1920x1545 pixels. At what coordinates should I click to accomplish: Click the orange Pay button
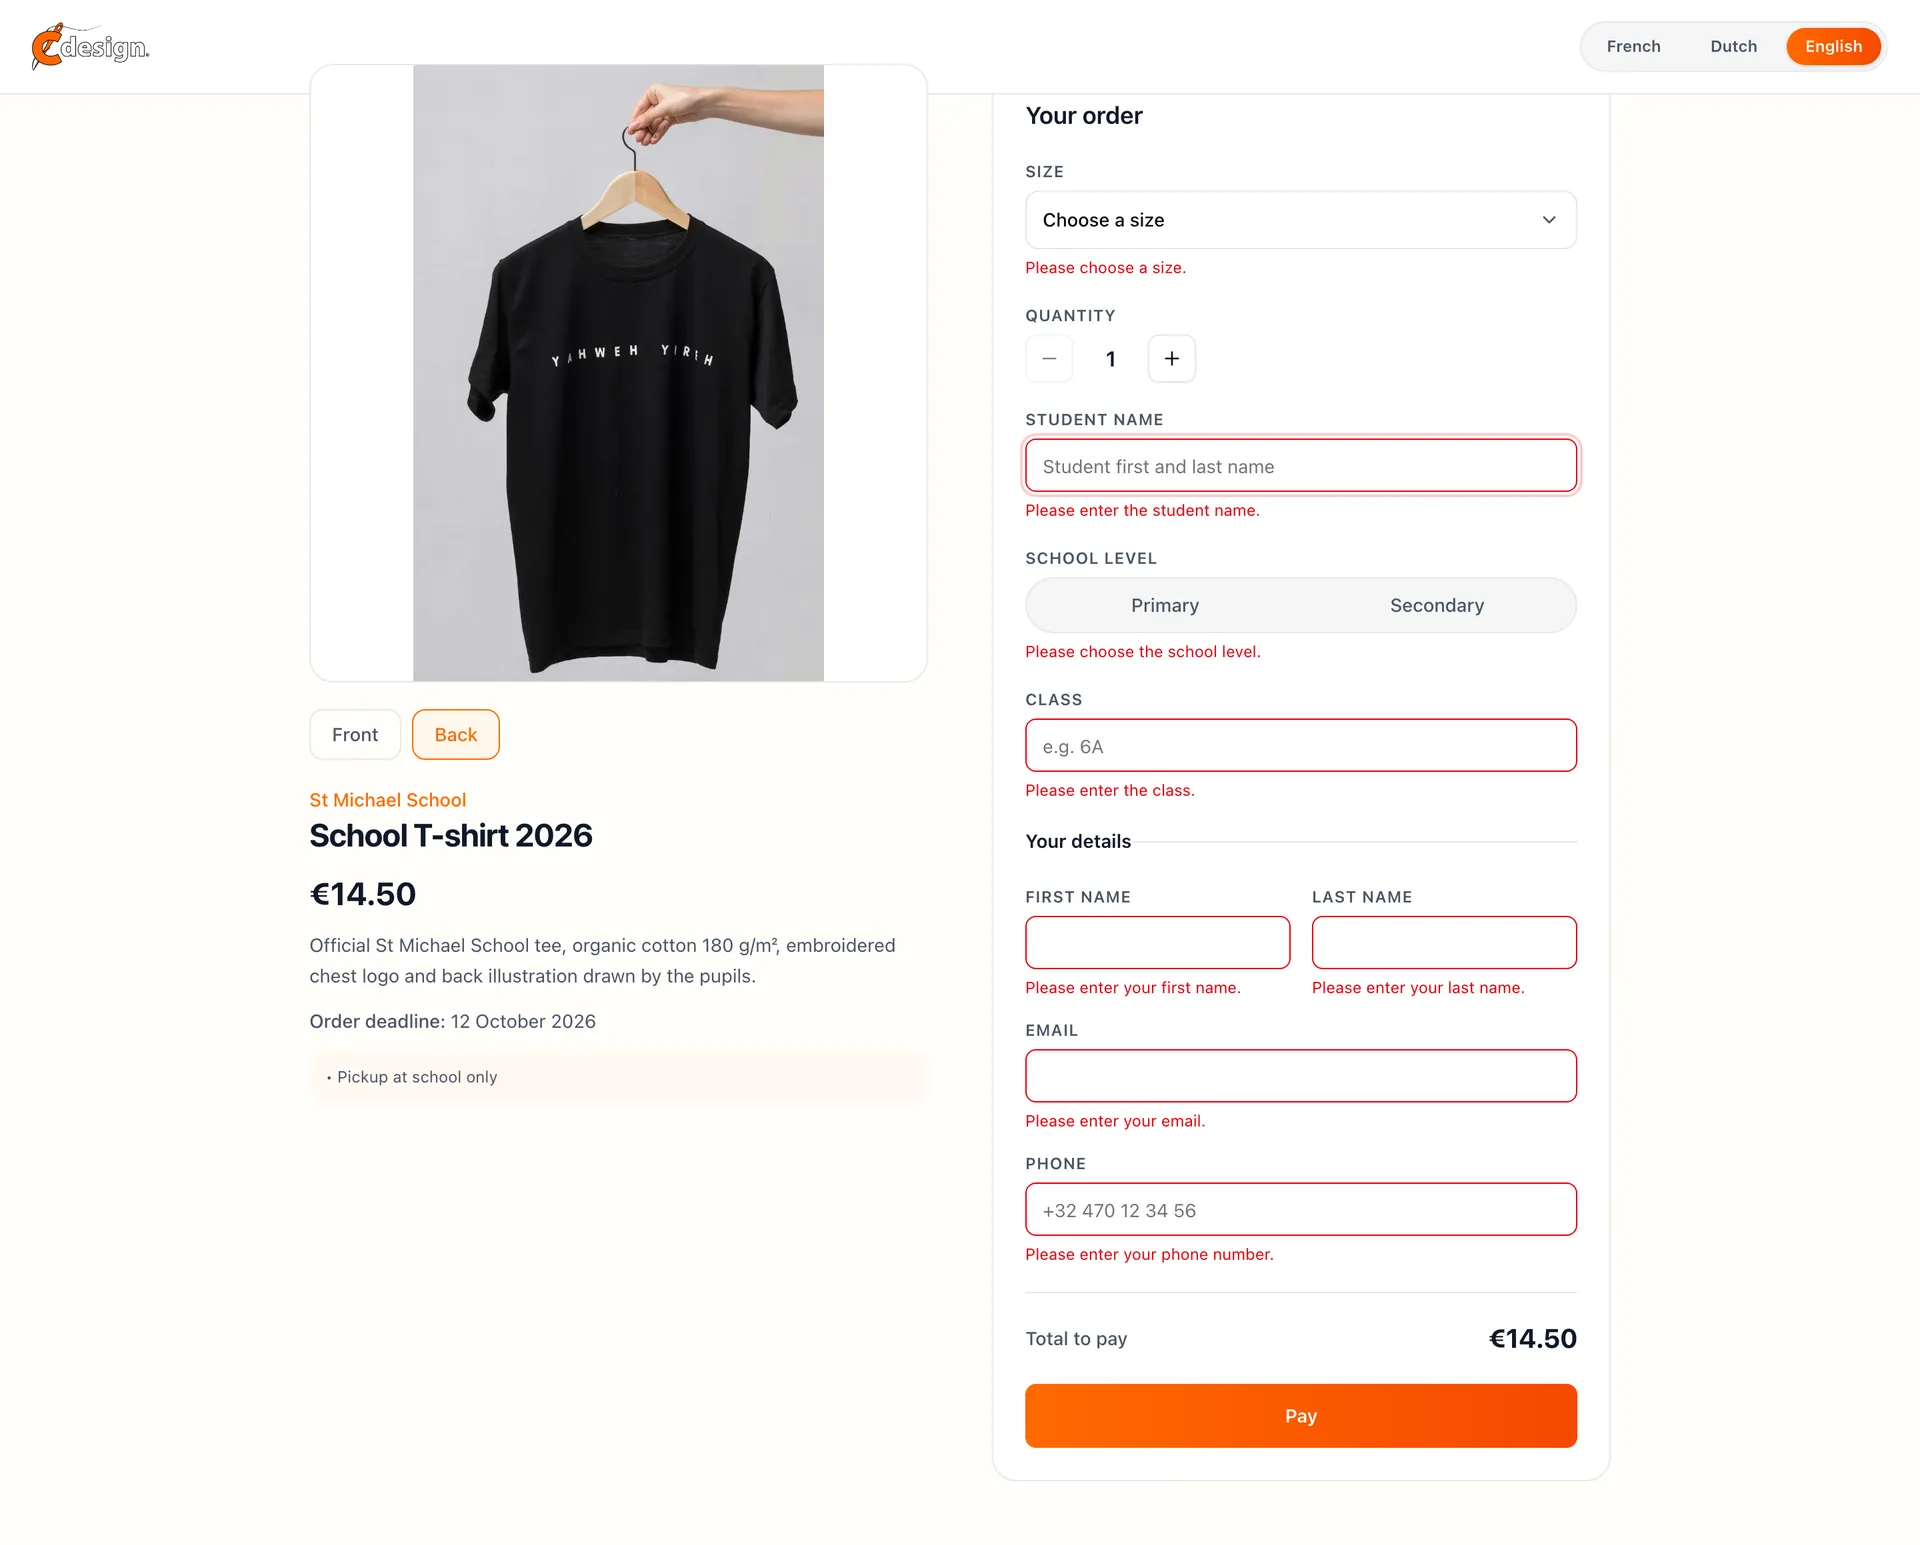pos(1300,1416)
